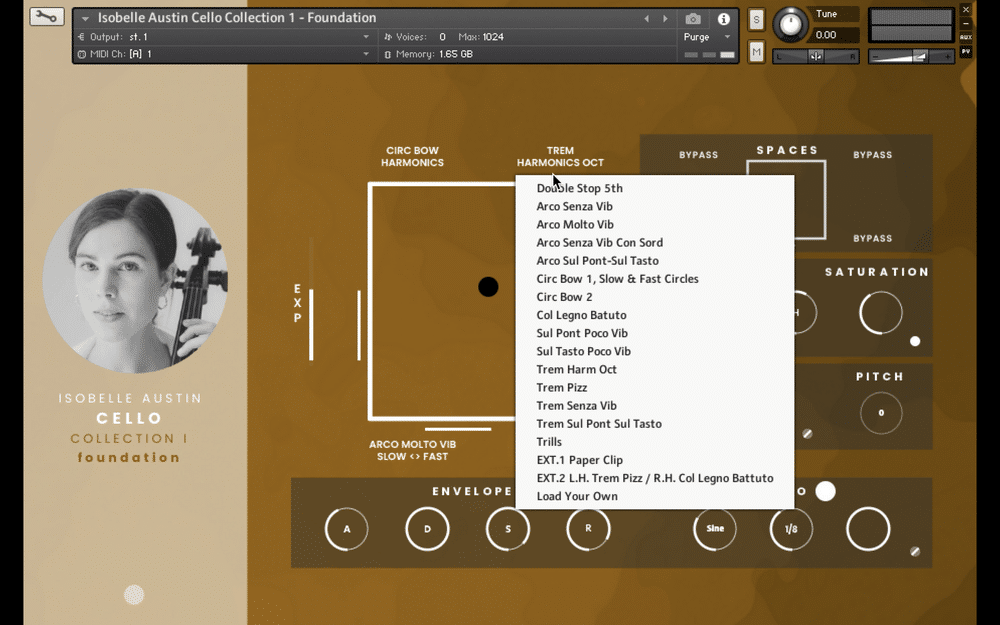
Task: Open the wrench edit-mode icon
Action: [x=47, y=17]
